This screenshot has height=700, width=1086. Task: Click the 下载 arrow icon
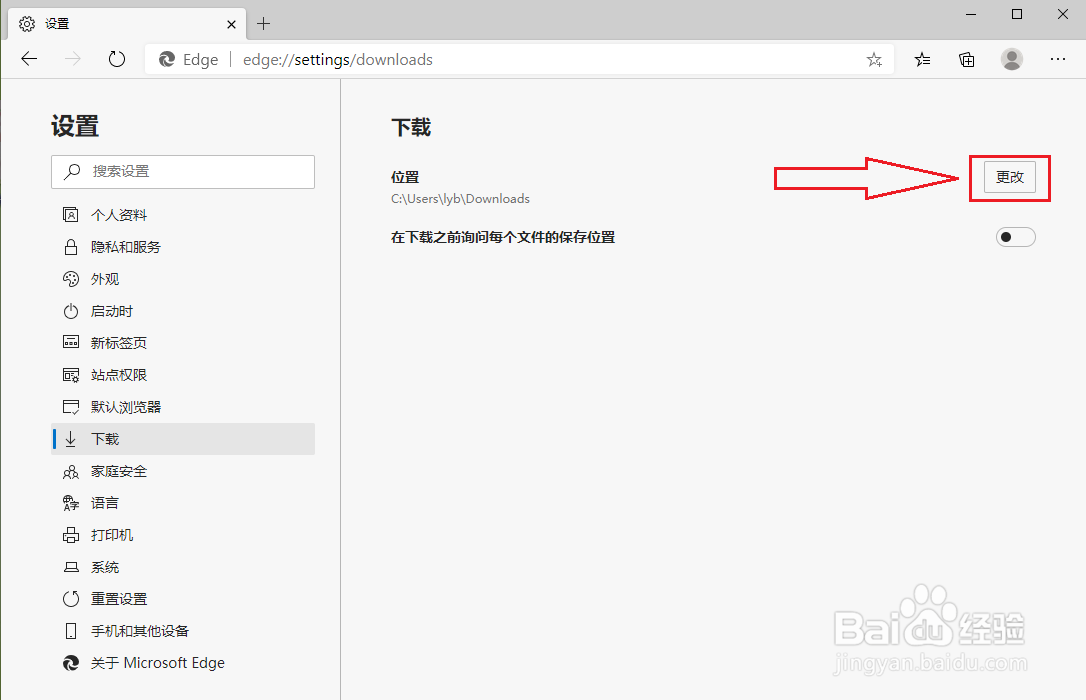71,439
